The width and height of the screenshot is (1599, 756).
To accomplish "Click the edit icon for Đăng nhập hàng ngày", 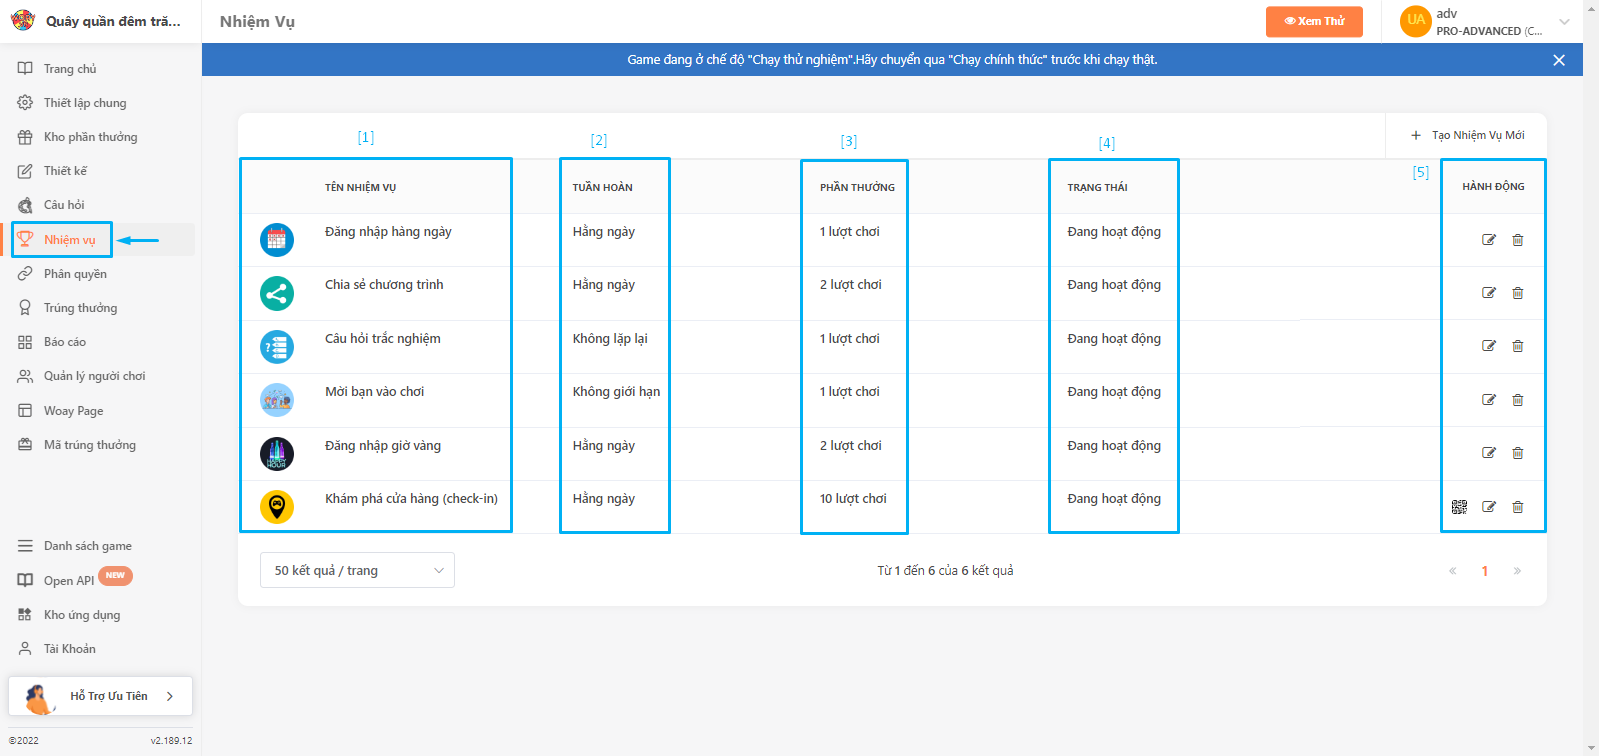I will (x=1488, y=240).
